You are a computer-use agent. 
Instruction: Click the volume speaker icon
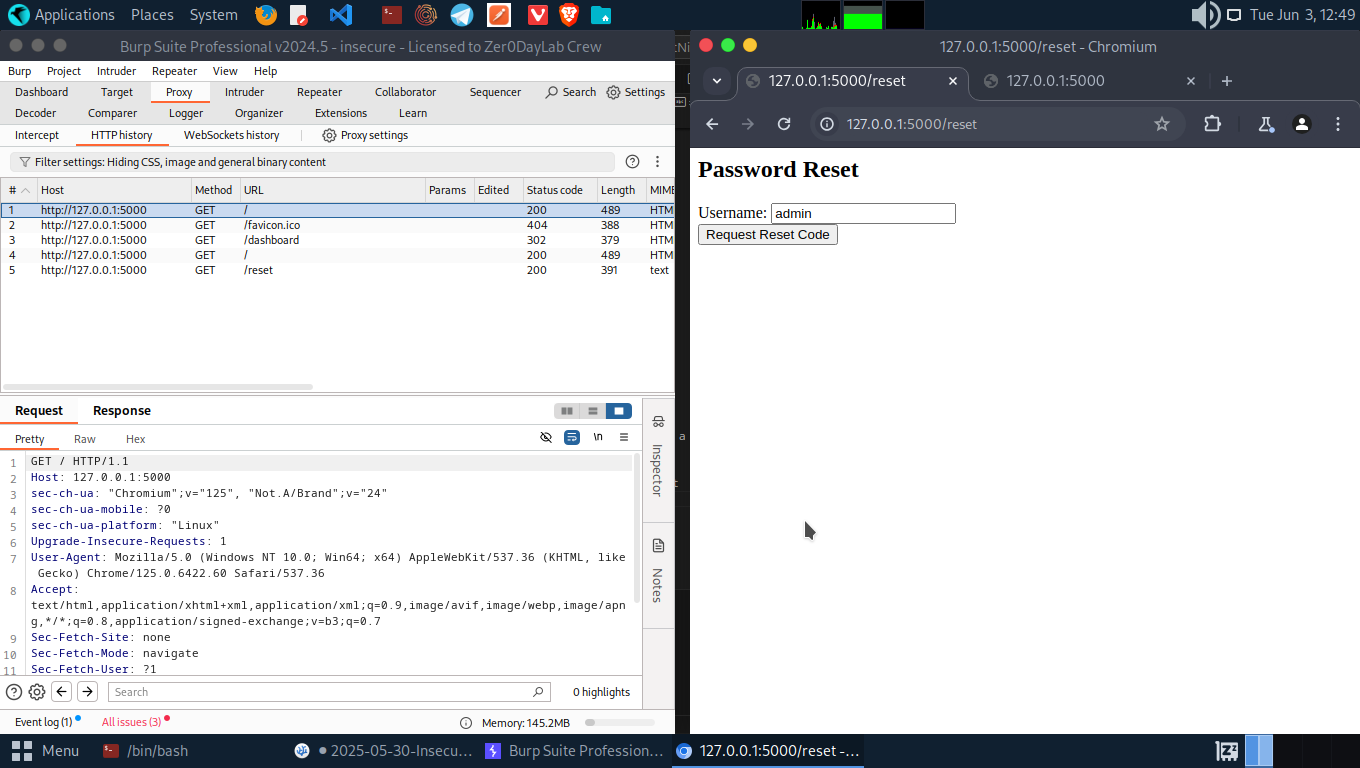tap(1205, 15)
